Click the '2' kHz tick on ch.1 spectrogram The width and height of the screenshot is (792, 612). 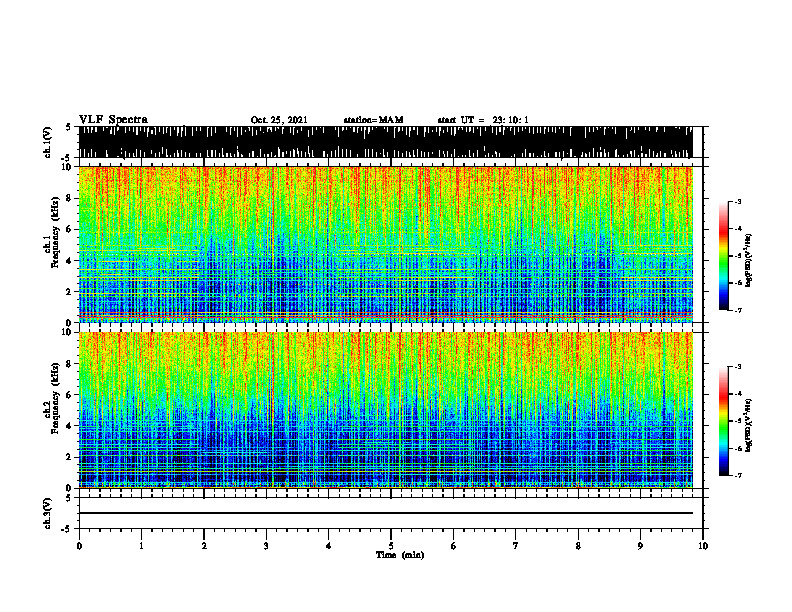coord(69,292)
